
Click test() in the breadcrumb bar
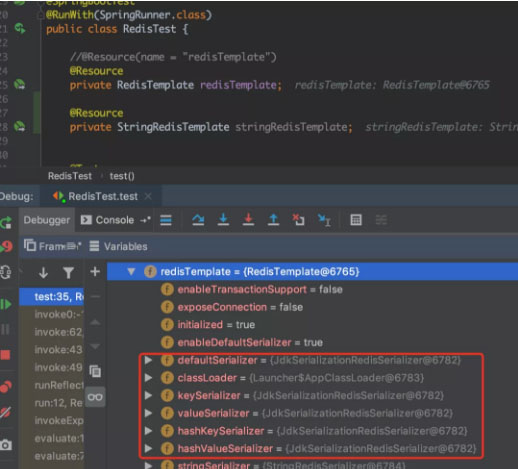[x=122, y=176]
